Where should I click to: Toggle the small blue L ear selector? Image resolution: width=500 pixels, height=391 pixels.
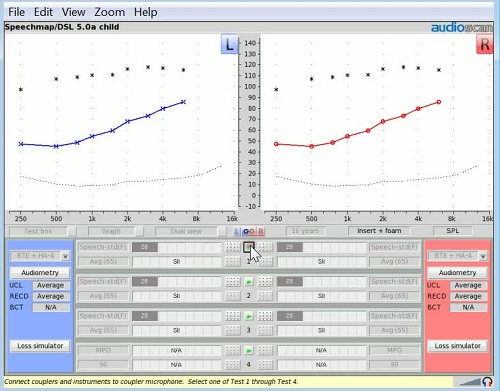(237, 231)
